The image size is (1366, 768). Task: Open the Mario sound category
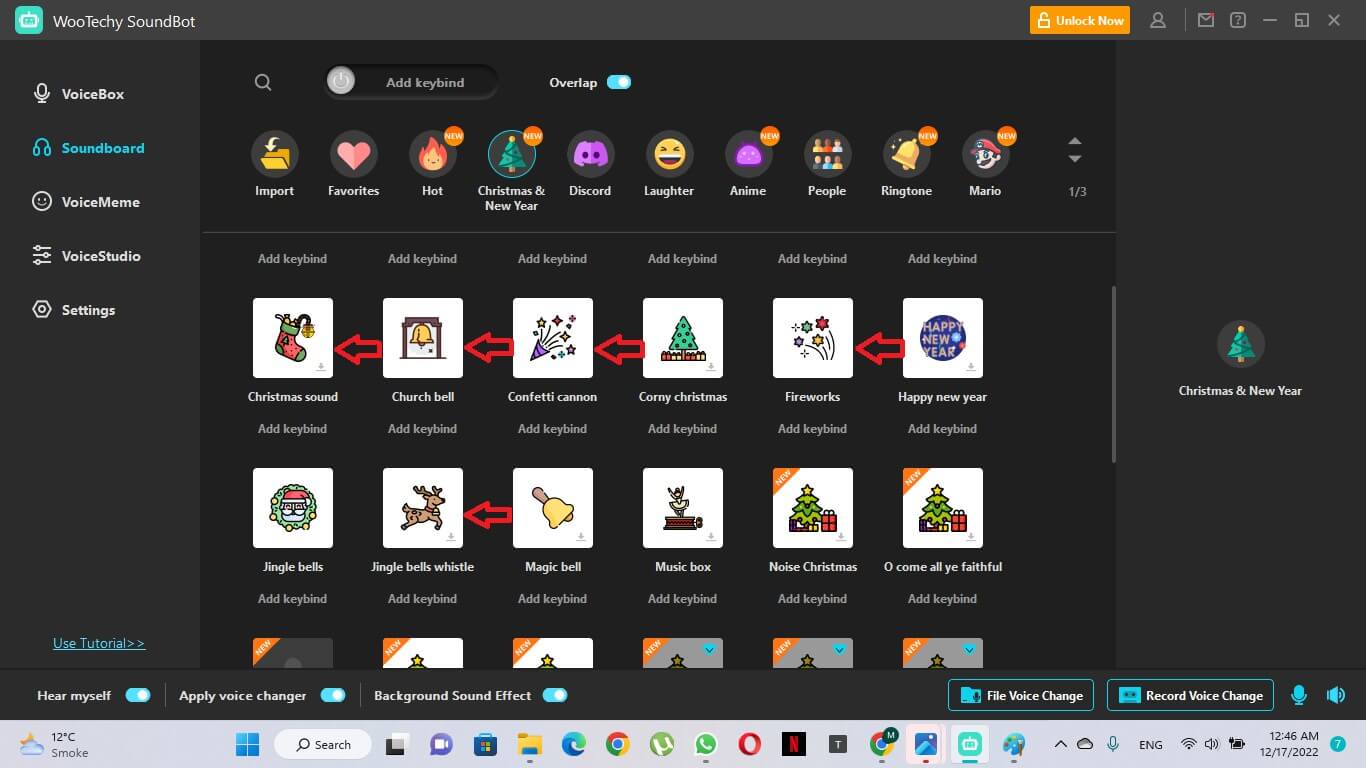(x=985, y=155)
